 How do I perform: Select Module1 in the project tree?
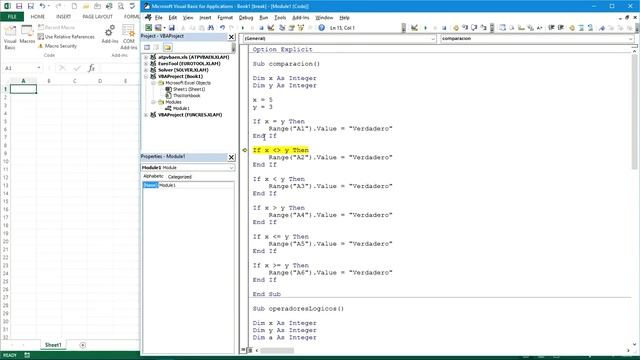point(181,109)
